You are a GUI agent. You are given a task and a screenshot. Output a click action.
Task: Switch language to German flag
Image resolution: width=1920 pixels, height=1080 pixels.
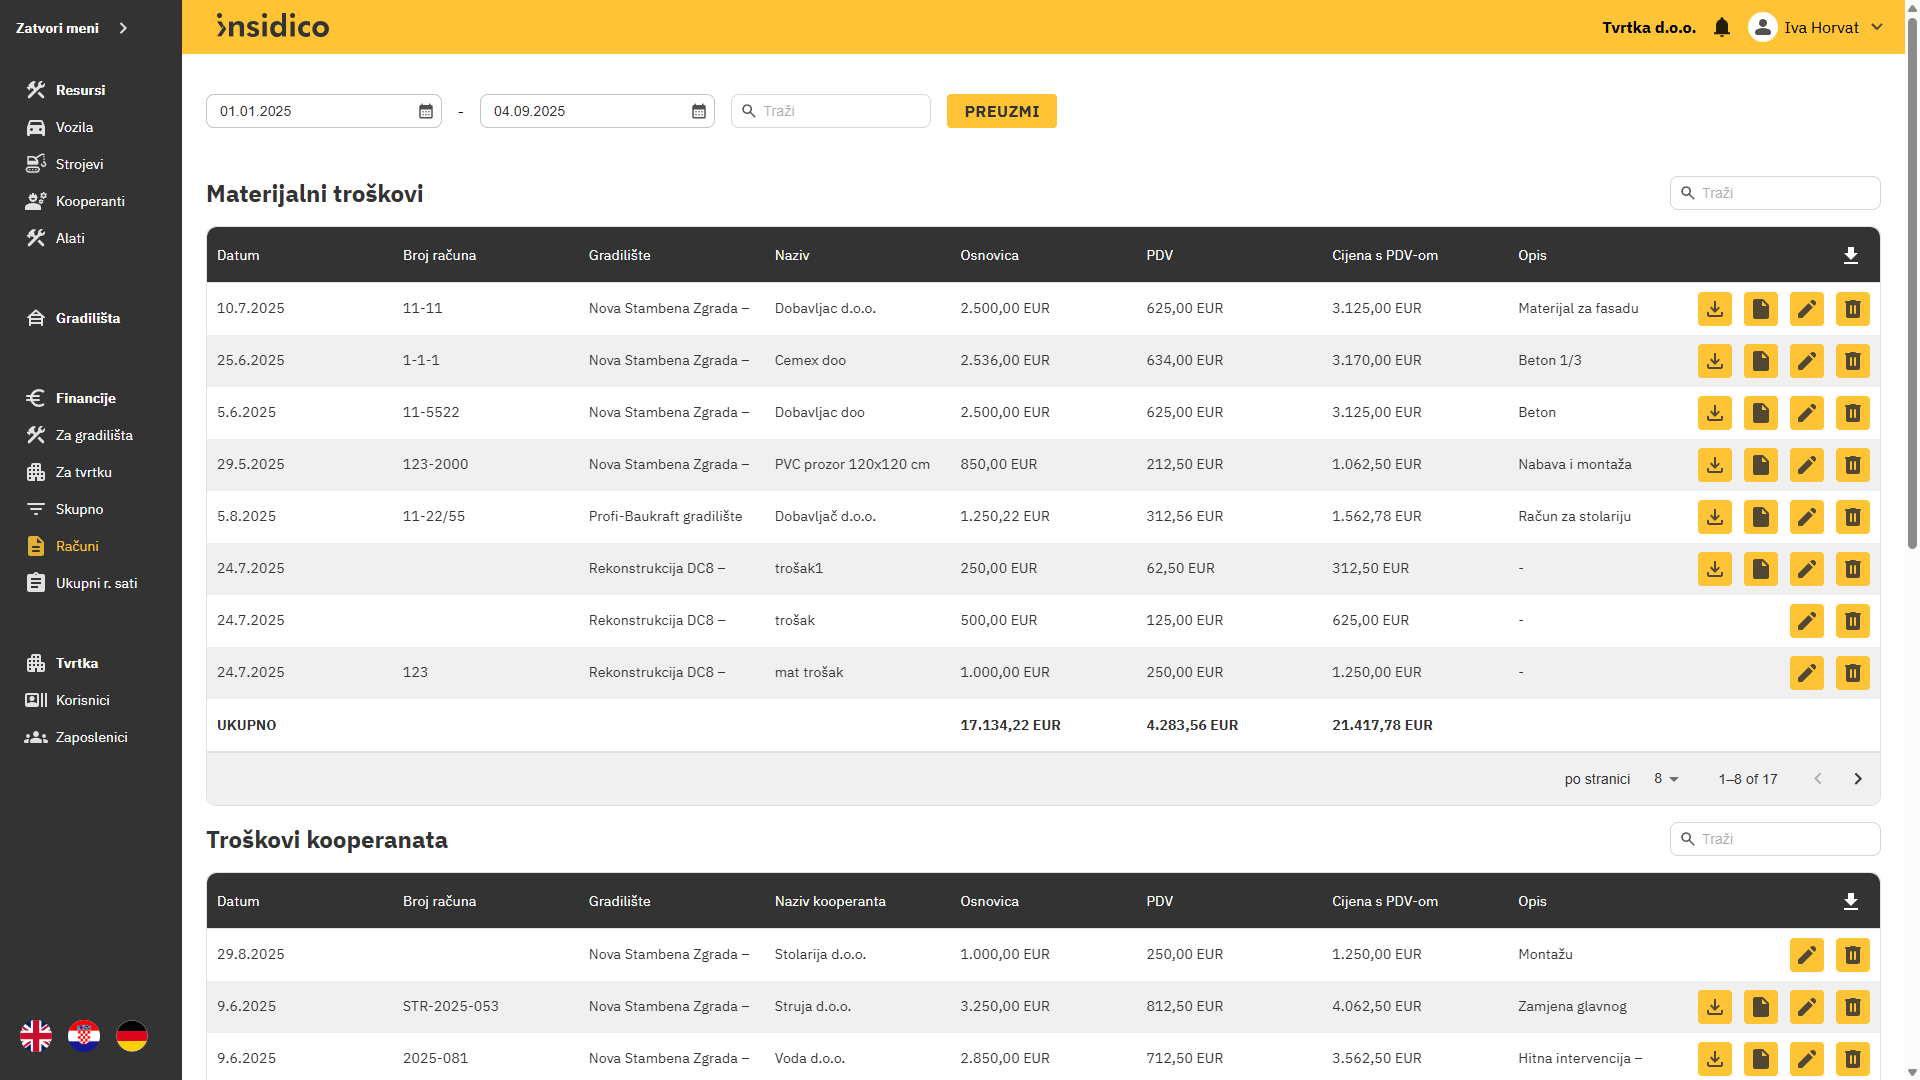pyautogui.click(x=132, y=1036)
